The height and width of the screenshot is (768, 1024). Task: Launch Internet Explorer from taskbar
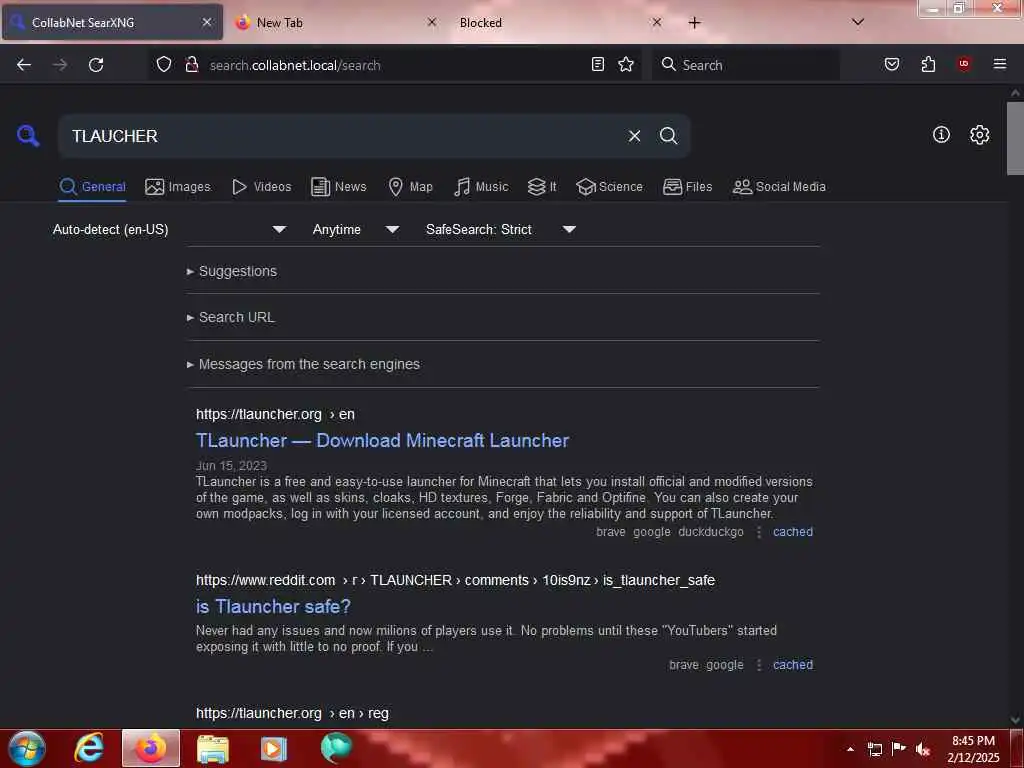(88, 748)
